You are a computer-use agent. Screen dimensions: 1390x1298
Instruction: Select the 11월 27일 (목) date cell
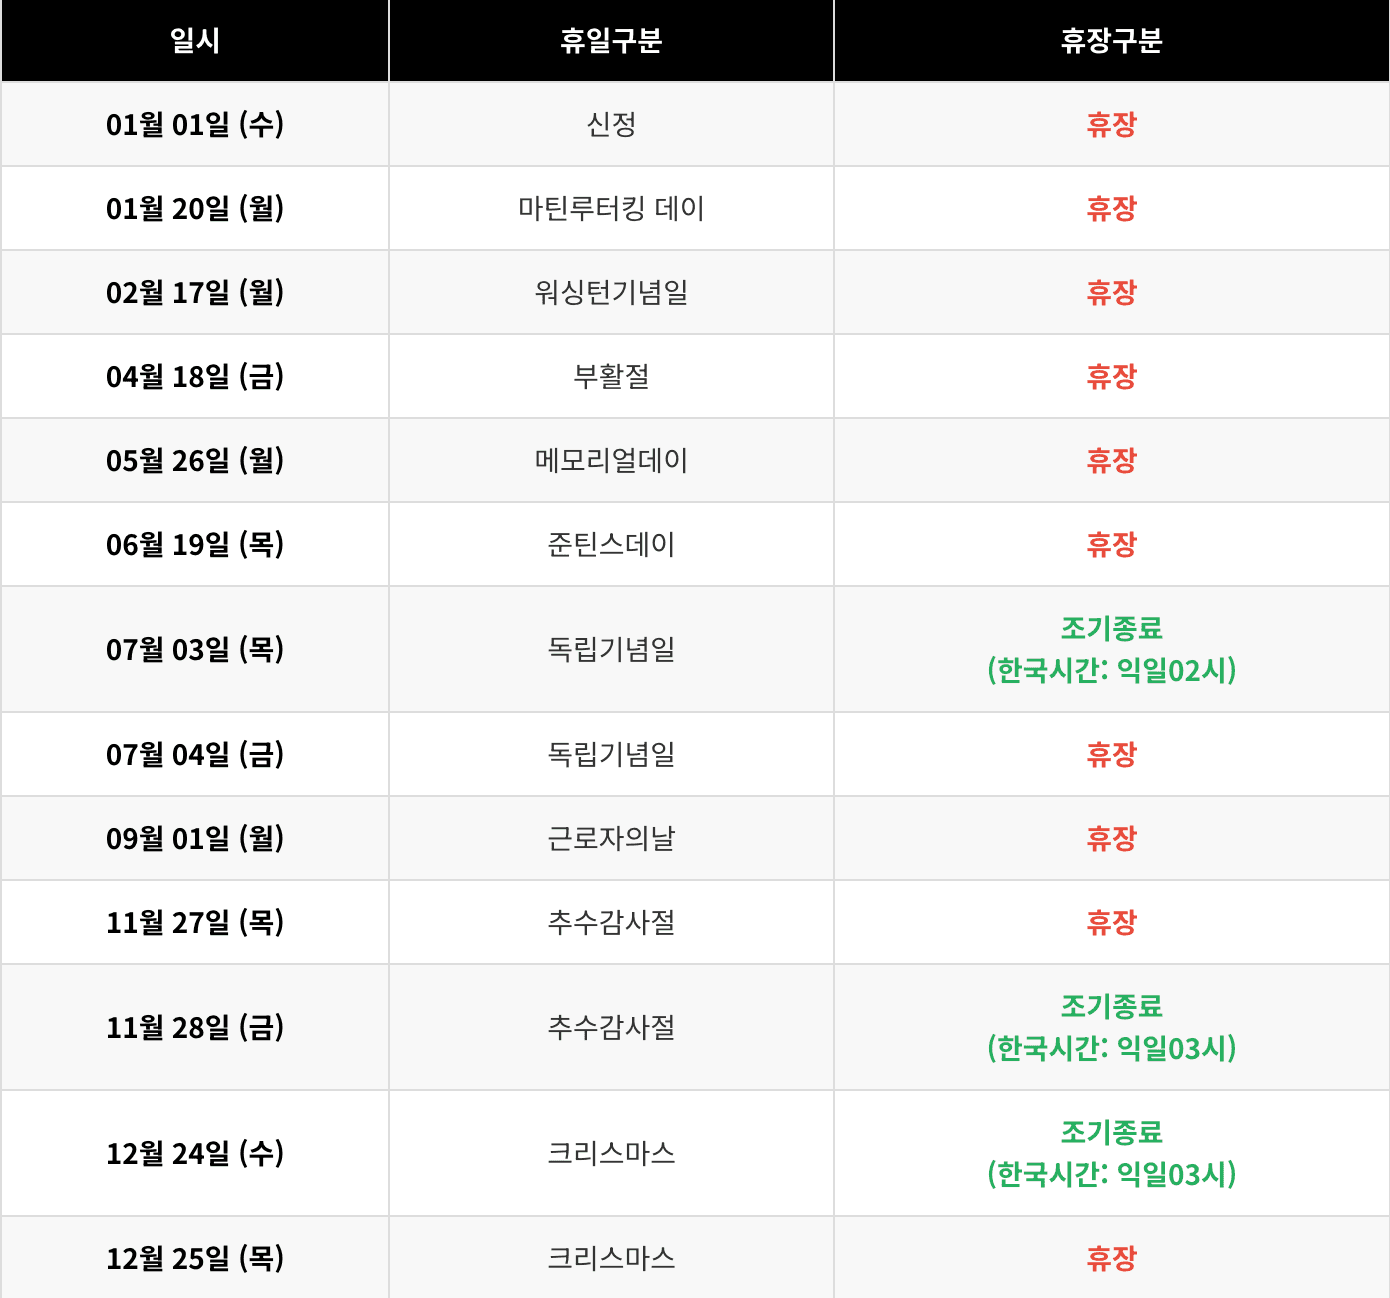click(x=195, y=923)
